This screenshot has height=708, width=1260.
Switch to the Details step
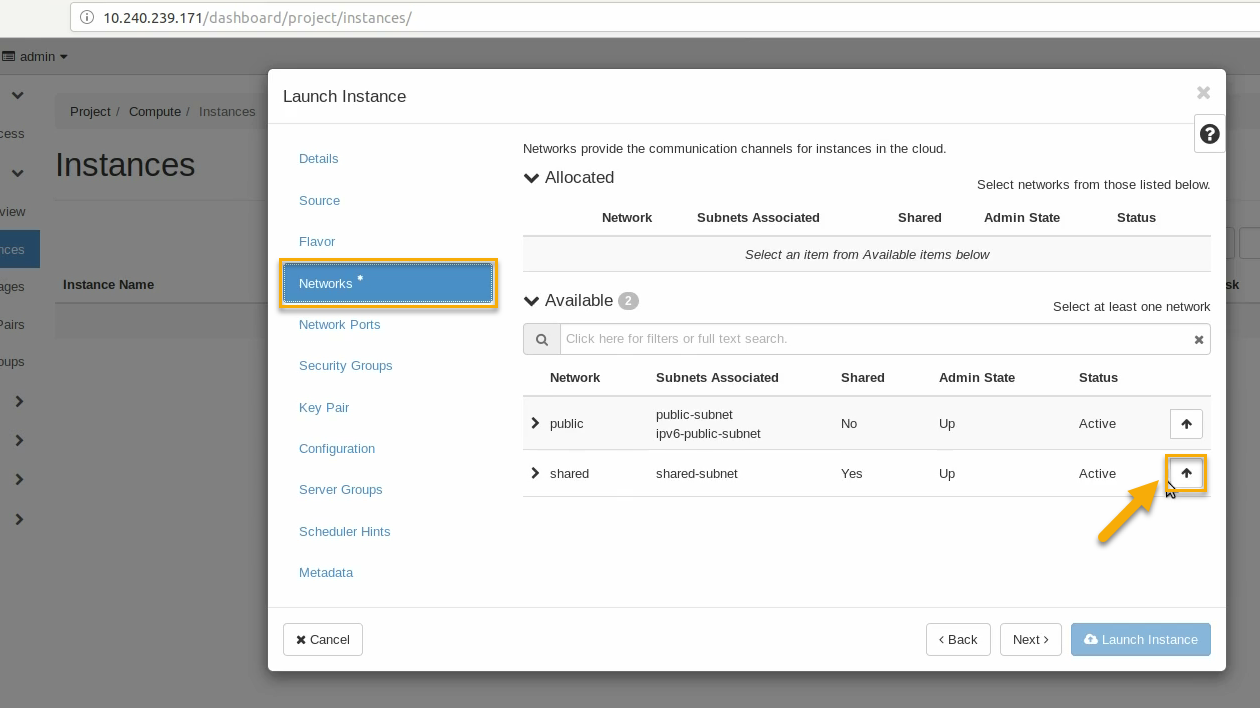[318, 159]
